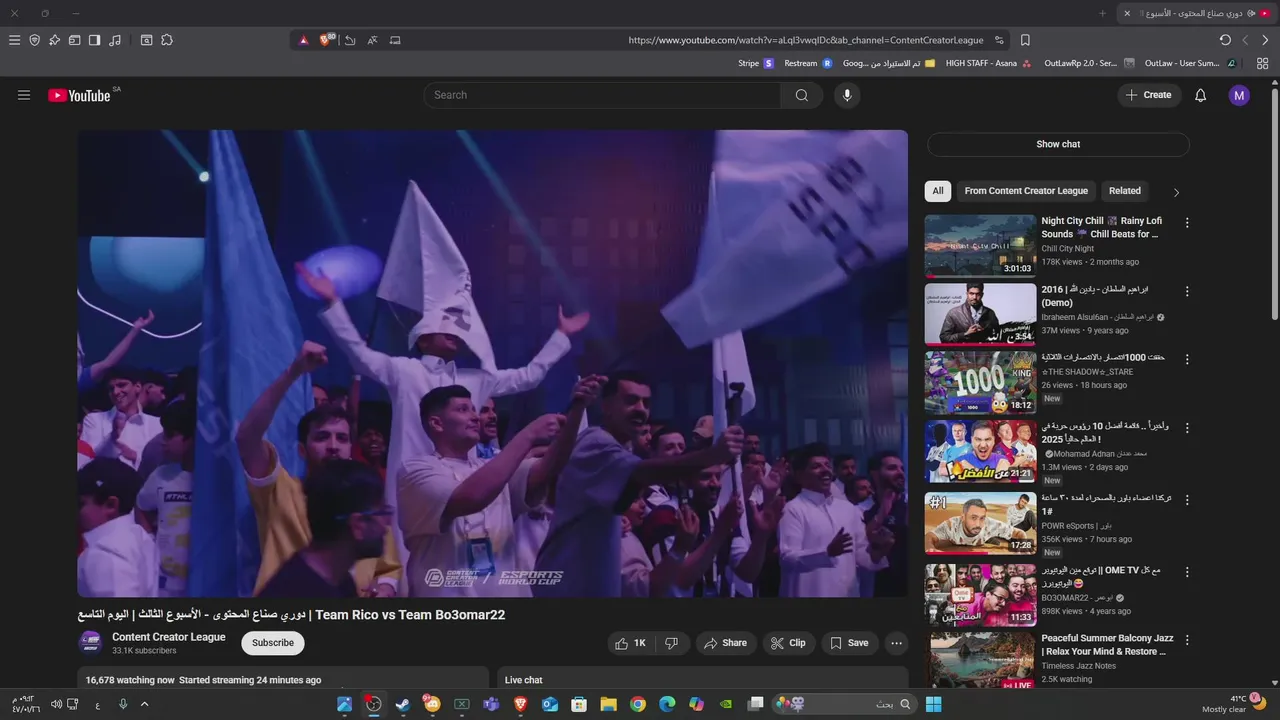Show next filter chips with arrow
The image size is (1280, 720).
[1176, 192]
